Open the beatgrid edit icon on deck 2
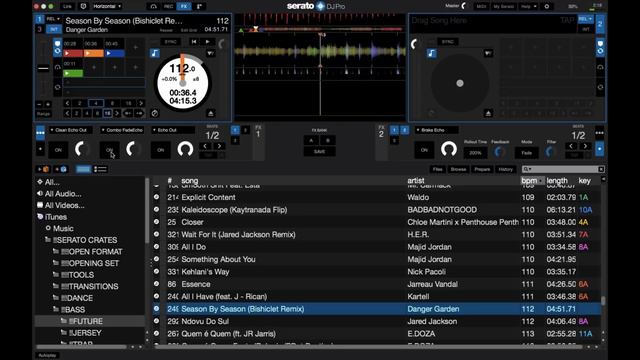The image size is (640, 360). pyautogui.click(x=488, y=53)
